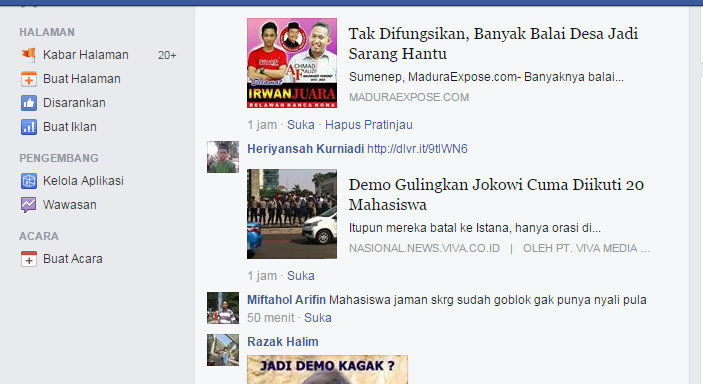Open the Buat Iklan link

[69, 127]
